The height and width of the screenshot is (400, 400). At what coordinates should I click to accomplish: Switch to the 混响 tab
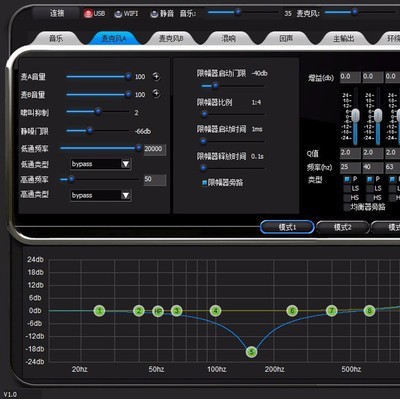229,39
